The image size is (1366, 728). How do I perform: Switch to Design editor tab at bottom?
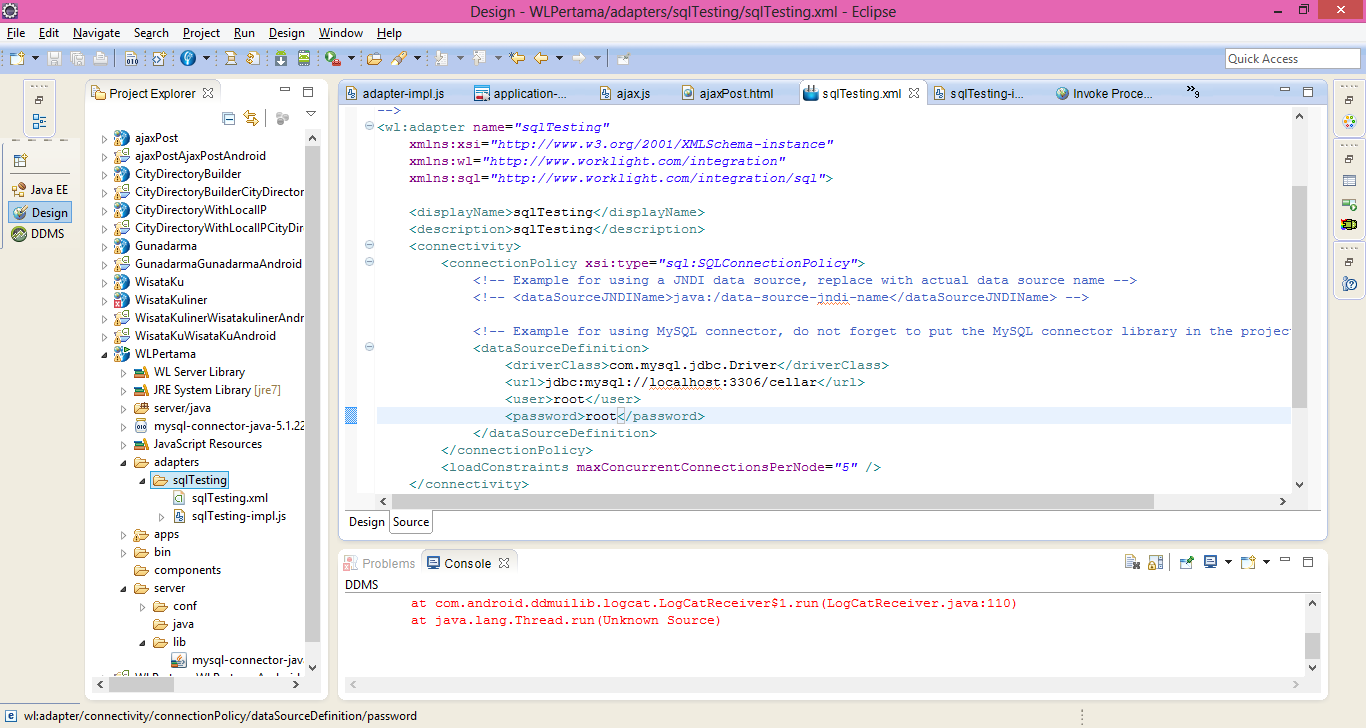point(366,522)
